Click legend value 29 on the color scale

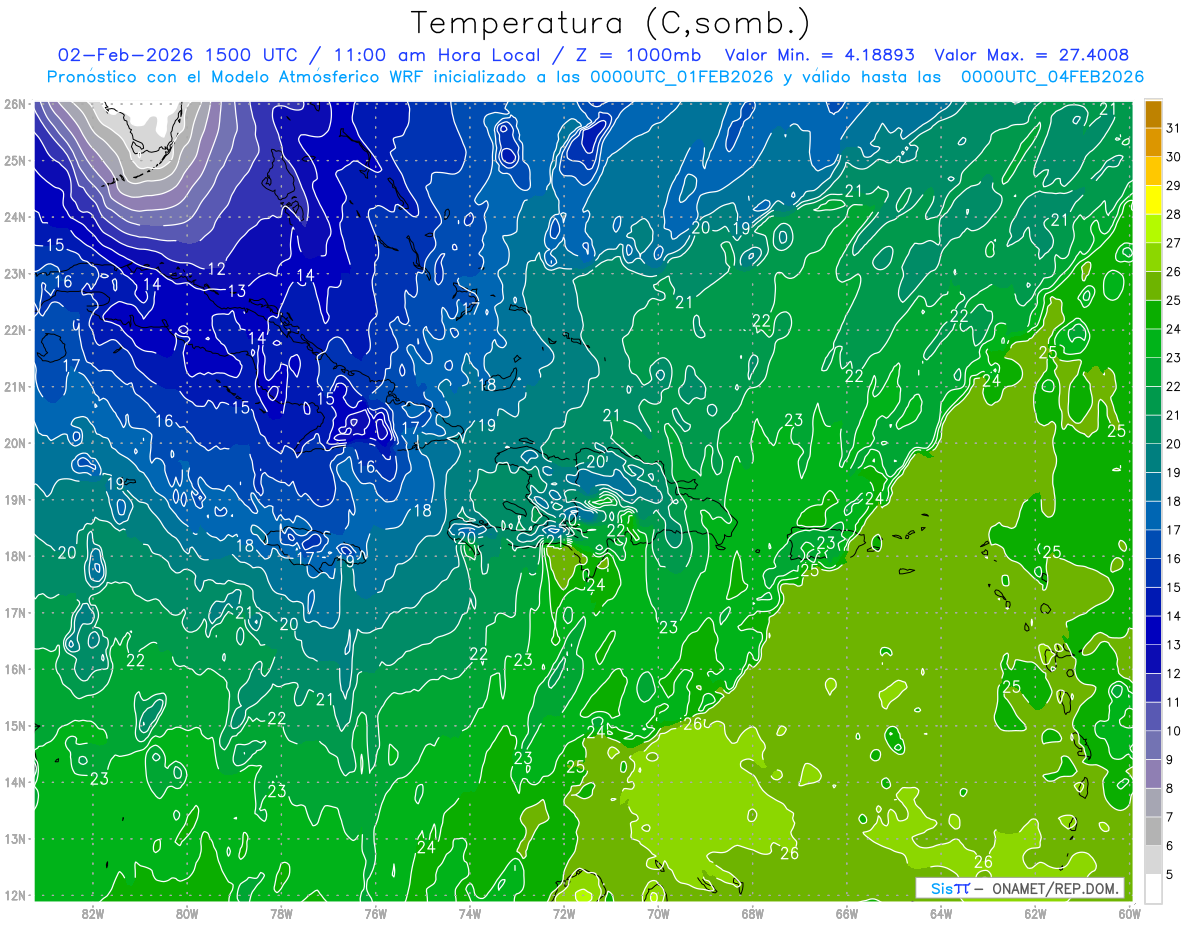tap(1174, 186)
